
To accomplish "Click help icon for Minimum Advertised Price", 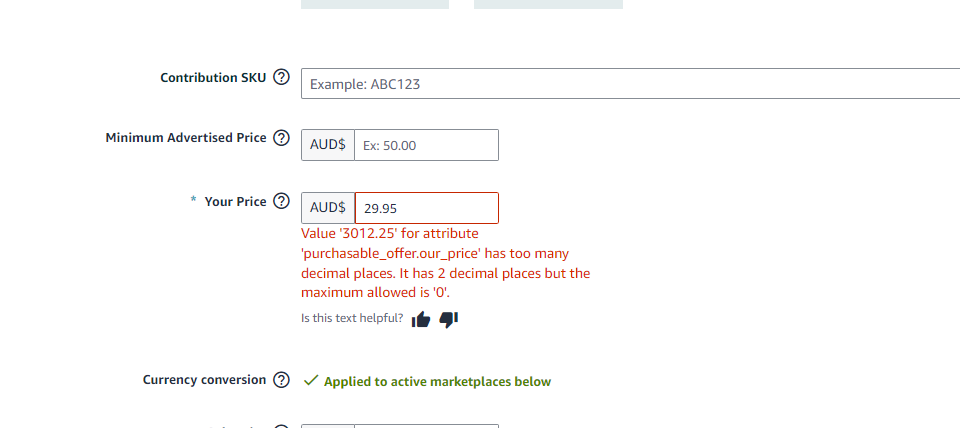I will tap(281, 138).
